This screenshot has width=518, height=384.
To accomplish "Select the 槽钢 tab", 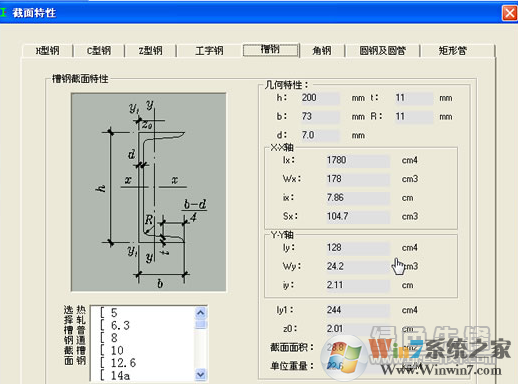I will 270,50.
